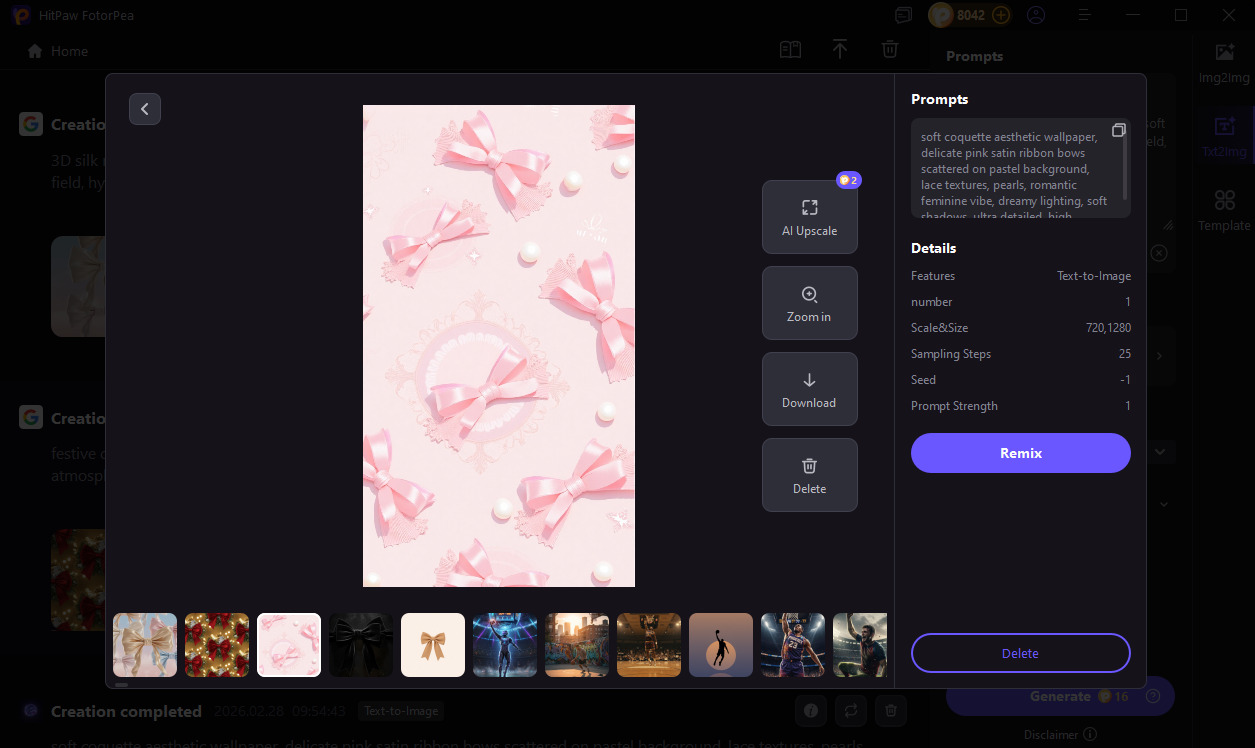Open the hamburger menu in the title bar
The height and width of the screenshot is (748, 1255).
pyautogui.click(x=1083, y=15)
